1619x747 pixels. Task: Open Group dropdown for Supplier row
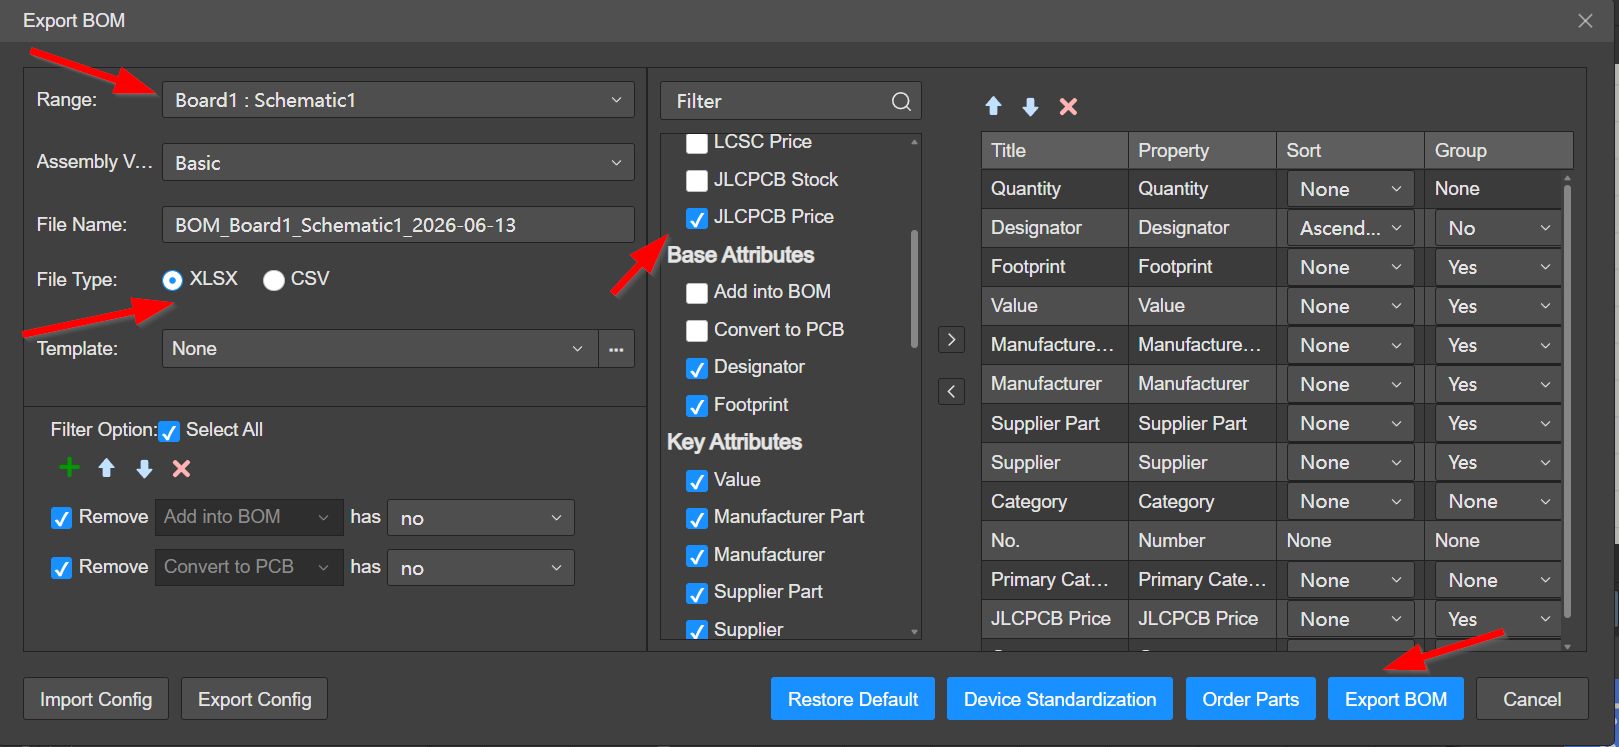tap(1498, 462)
